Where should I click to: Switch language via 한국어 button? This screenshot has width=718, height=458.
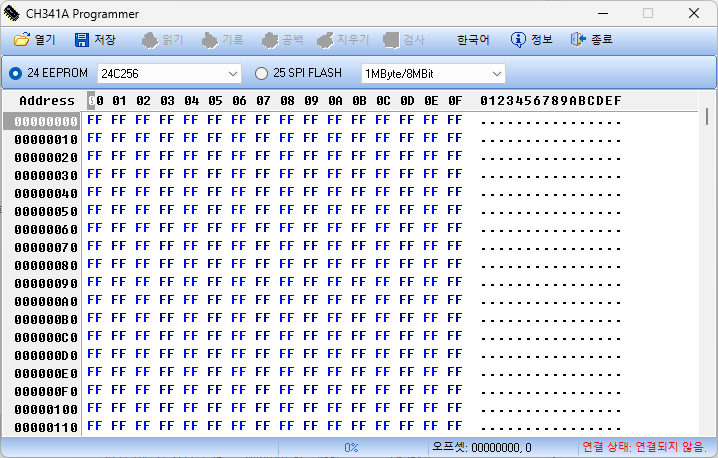[x=473, y=40]
